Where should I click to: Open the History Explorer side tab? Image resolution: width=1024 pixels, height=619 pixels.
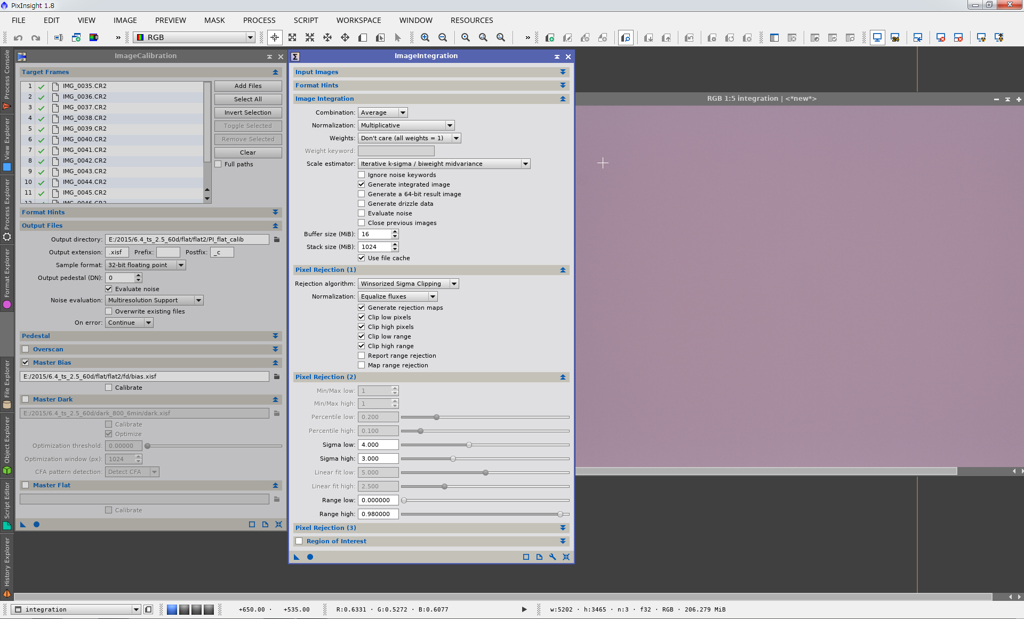[7, 567]
